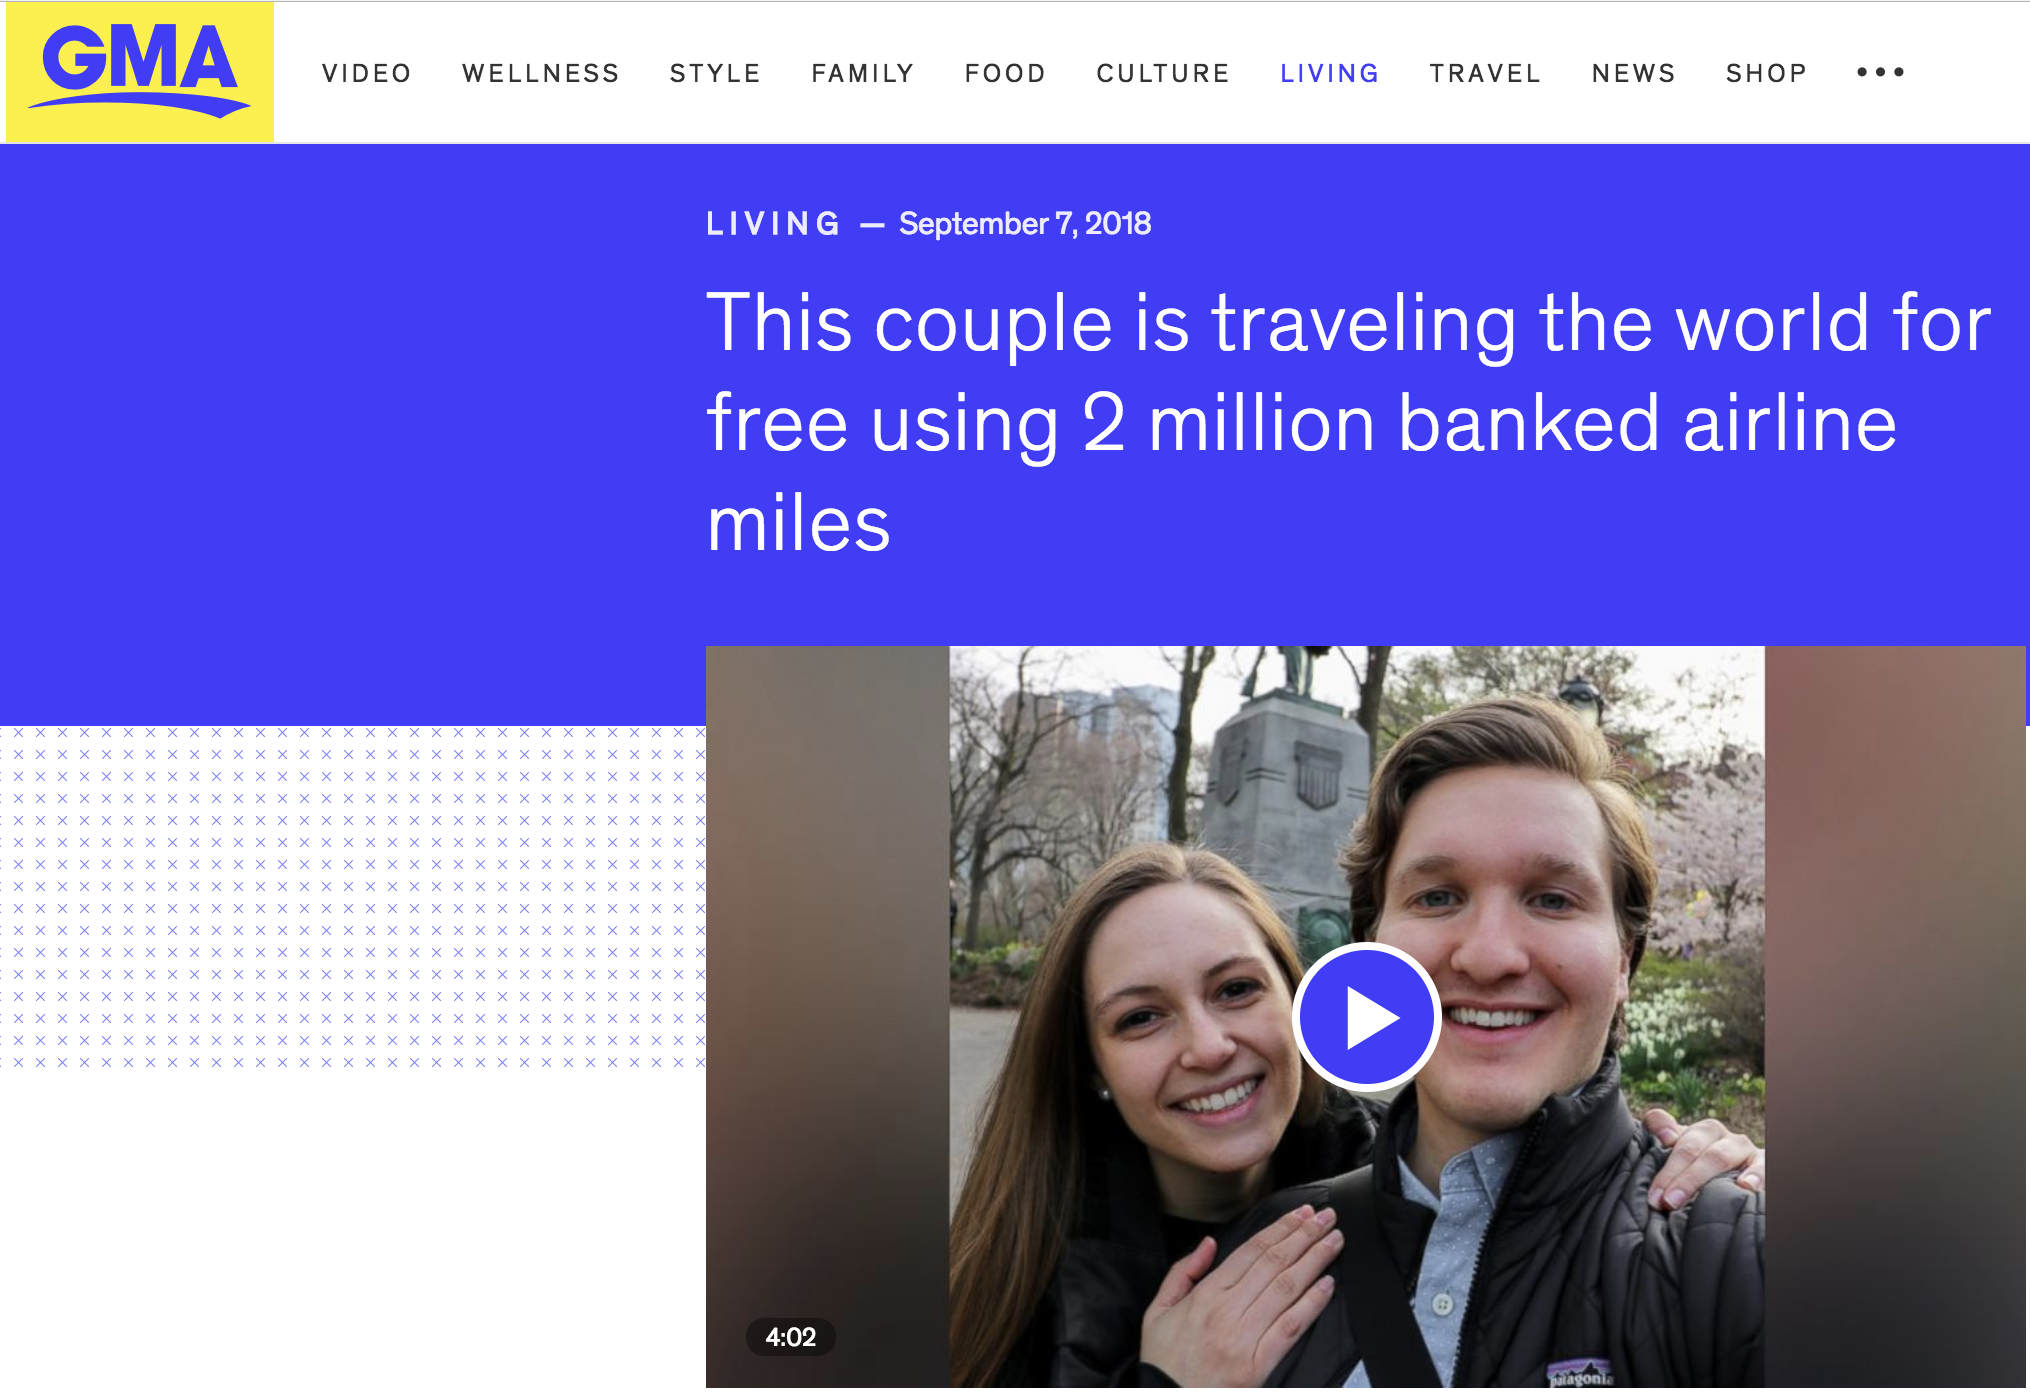Open the Video section
The image size is (2030, 1396).
tap(367, 73)
